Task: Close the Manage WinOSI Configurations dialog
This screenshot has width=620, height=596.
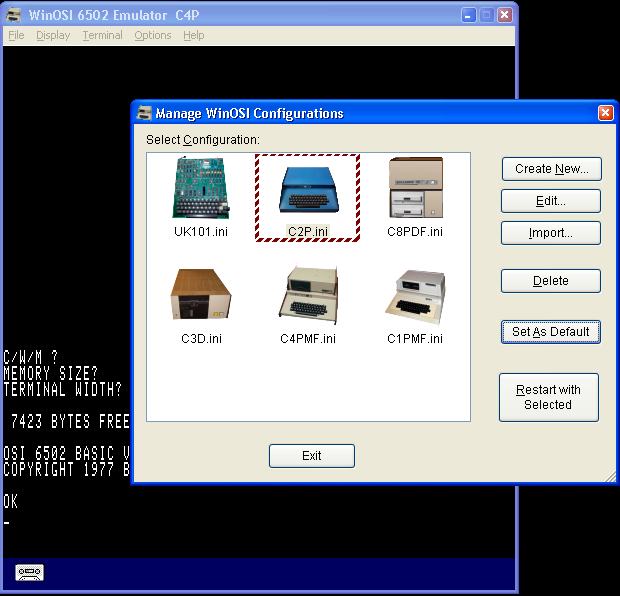Action: (605, 113)
